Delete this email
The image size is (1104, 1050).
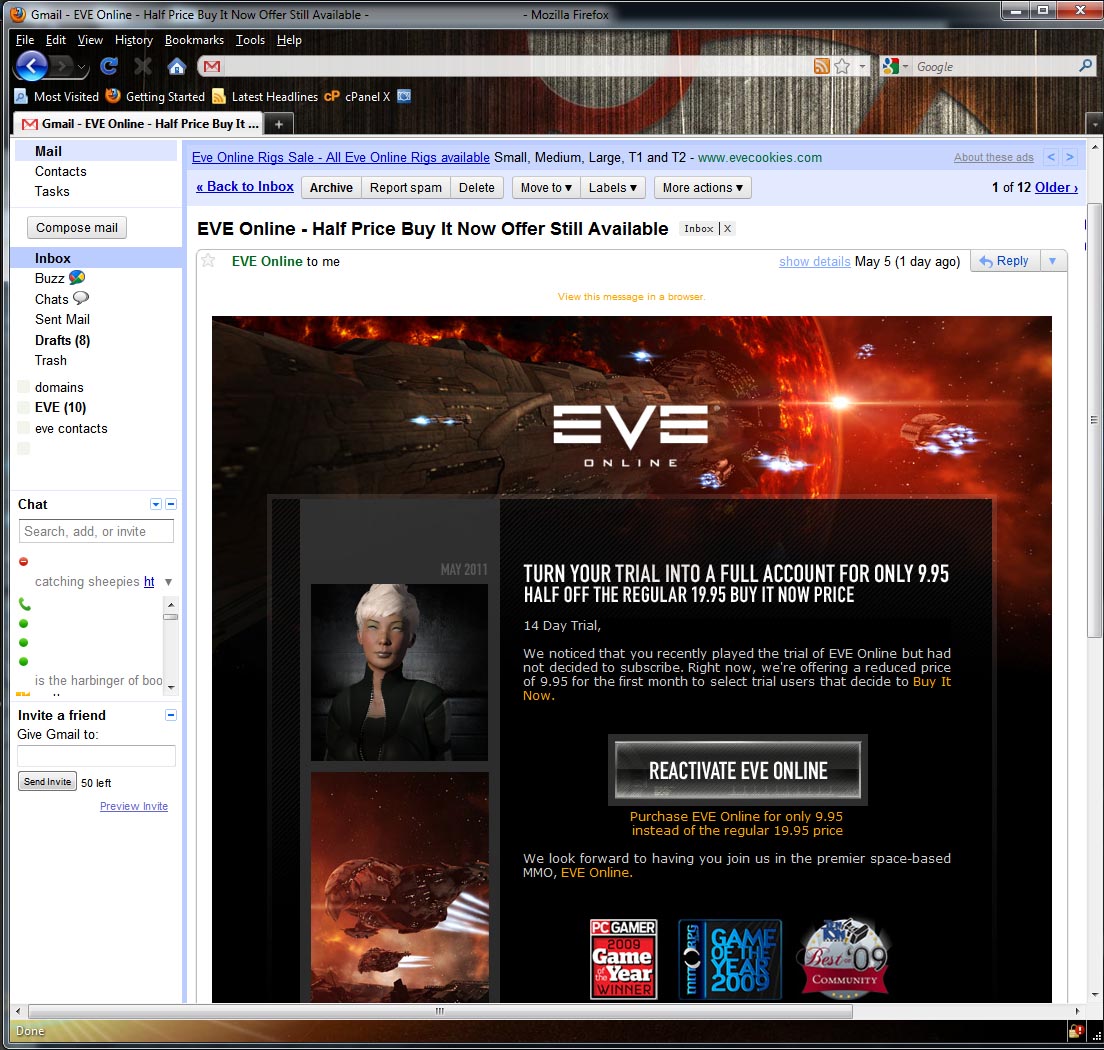[477, 187]
